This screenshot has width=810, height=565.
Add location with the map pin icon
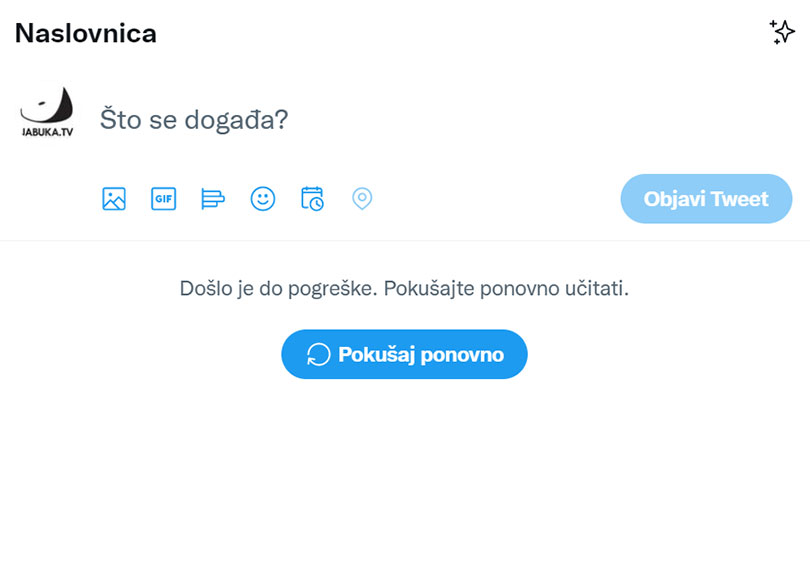362,199
